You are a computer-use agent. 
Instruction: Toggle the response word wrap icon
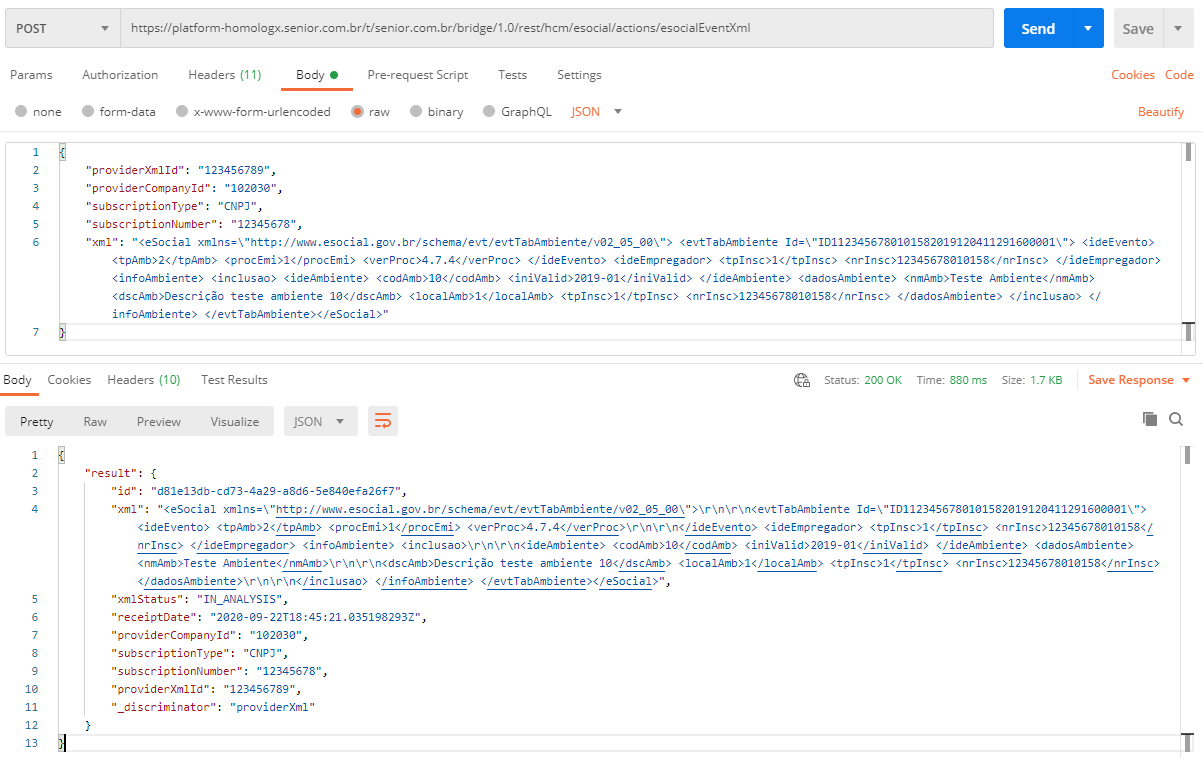click(382, 422)
